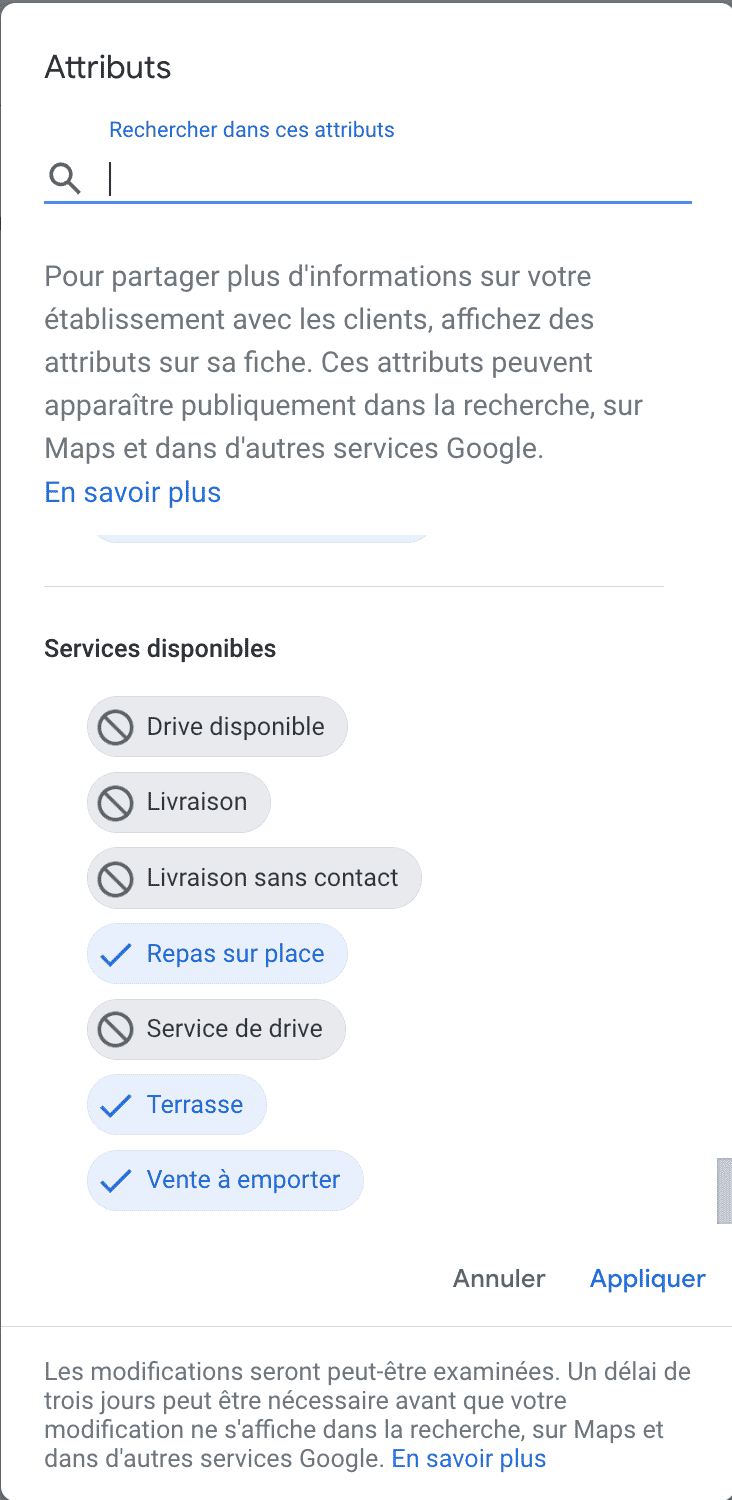The height and width of the screenshot is (1500, 732).
Task: Click the attributes list scrollbar thumb
Action: click(724, 1190)
